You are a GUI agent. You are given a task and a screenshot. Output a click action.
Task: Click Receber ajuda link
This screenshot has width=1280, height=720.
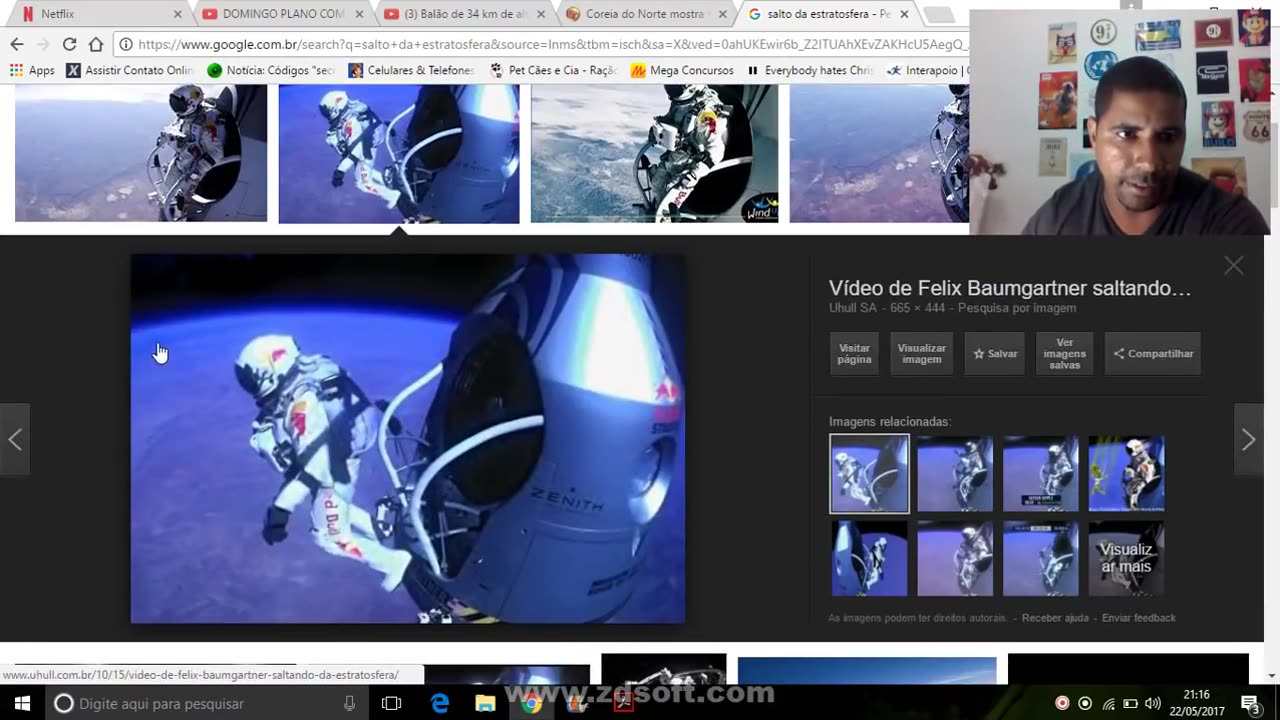tap(1055, 618)
